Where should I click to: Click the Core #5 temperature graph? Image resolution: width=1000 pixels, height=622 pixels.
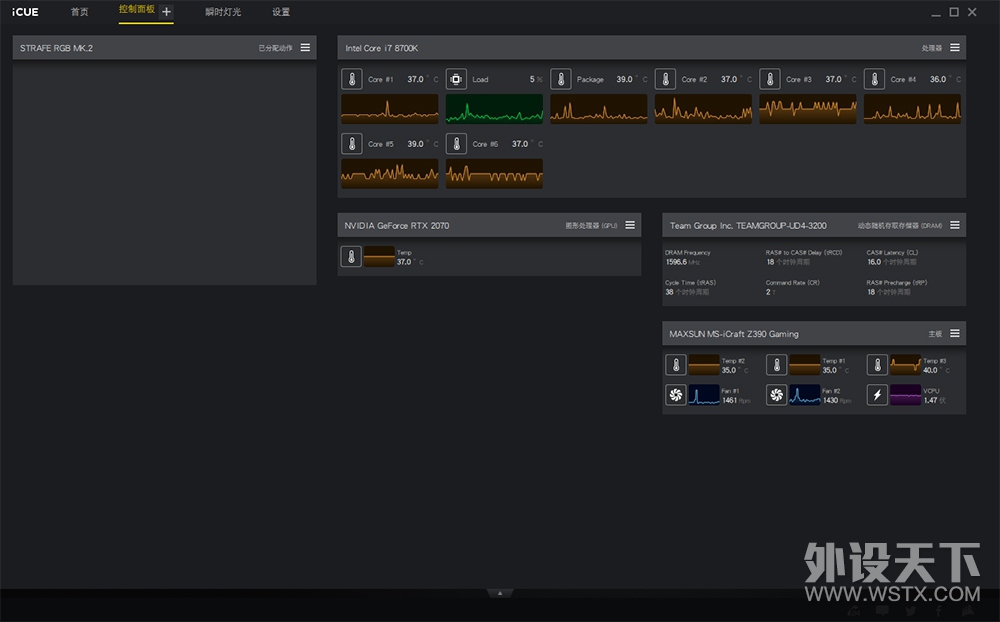390,174
